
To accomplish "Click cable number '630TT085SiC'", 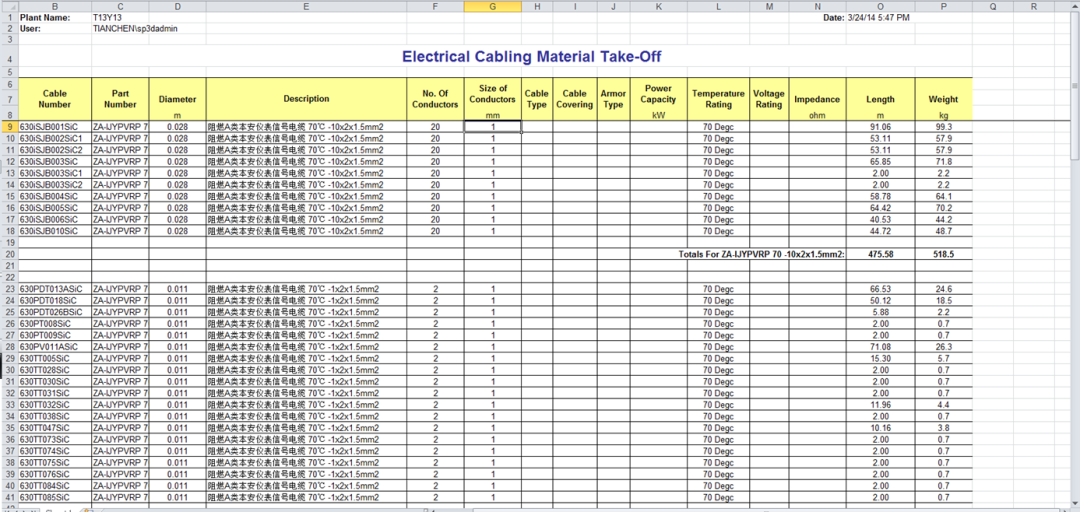I will pyautogui.click(x=45, y=497).
